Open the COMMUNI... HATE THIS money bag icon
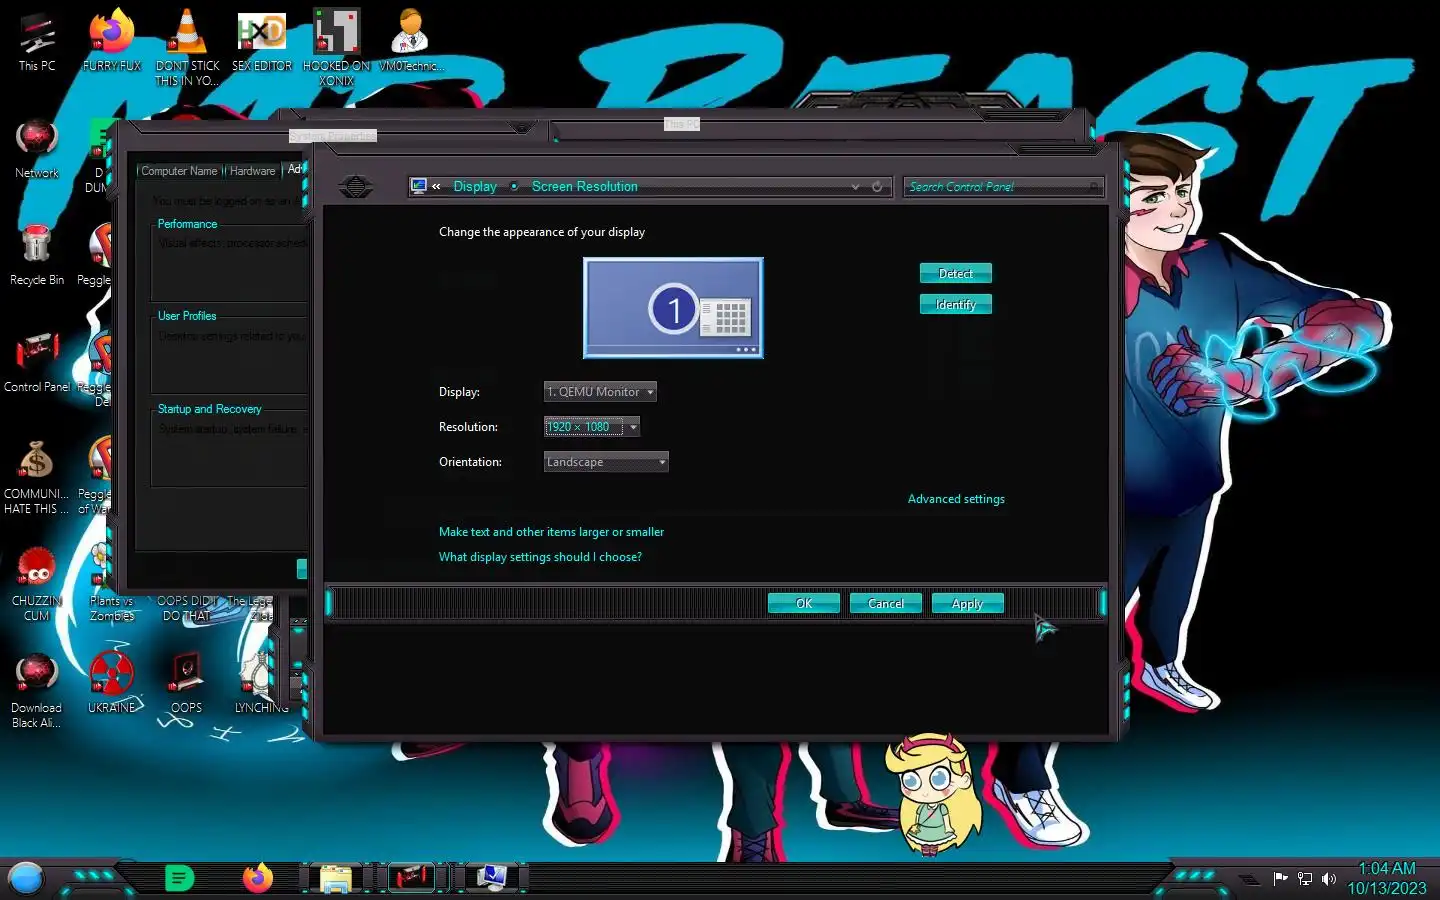Screen dimensions: 1440x900 tap(37, 476)
